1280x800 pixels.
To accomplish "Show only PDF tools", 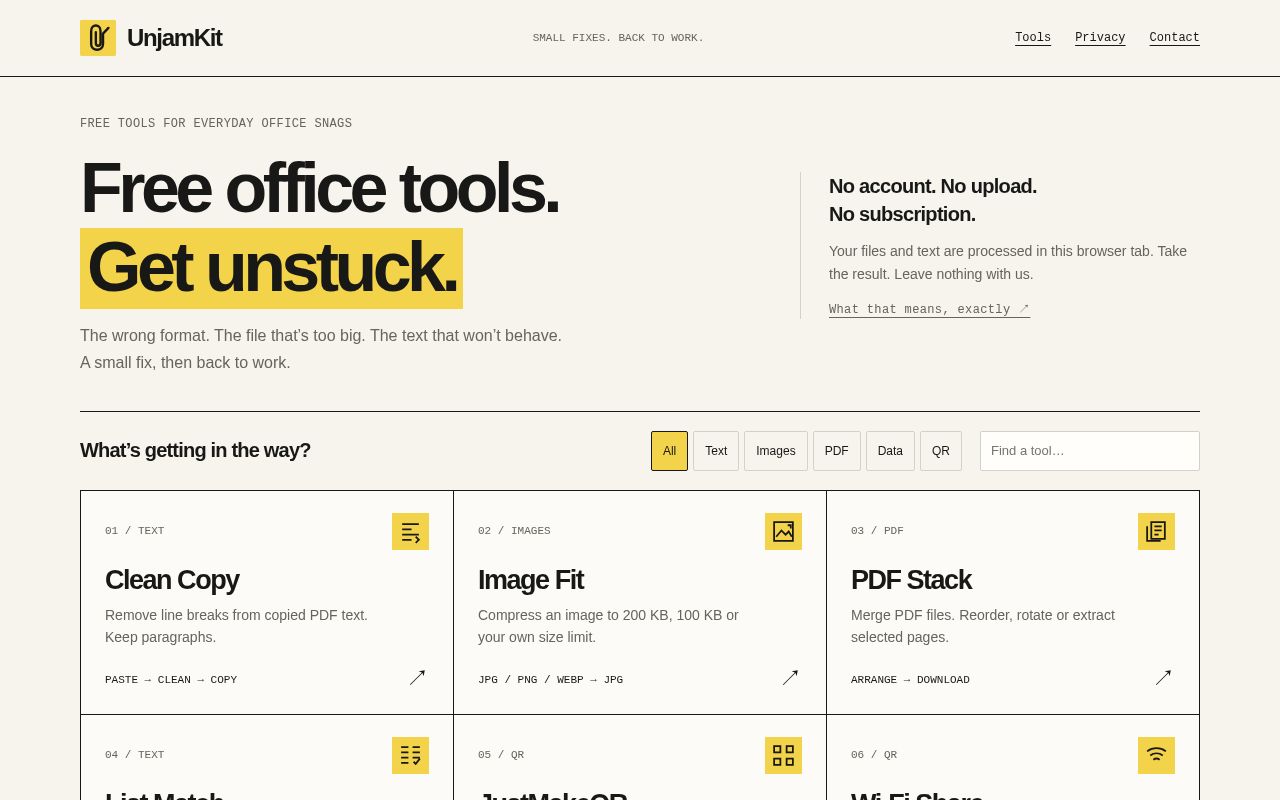I will [837, 451].
